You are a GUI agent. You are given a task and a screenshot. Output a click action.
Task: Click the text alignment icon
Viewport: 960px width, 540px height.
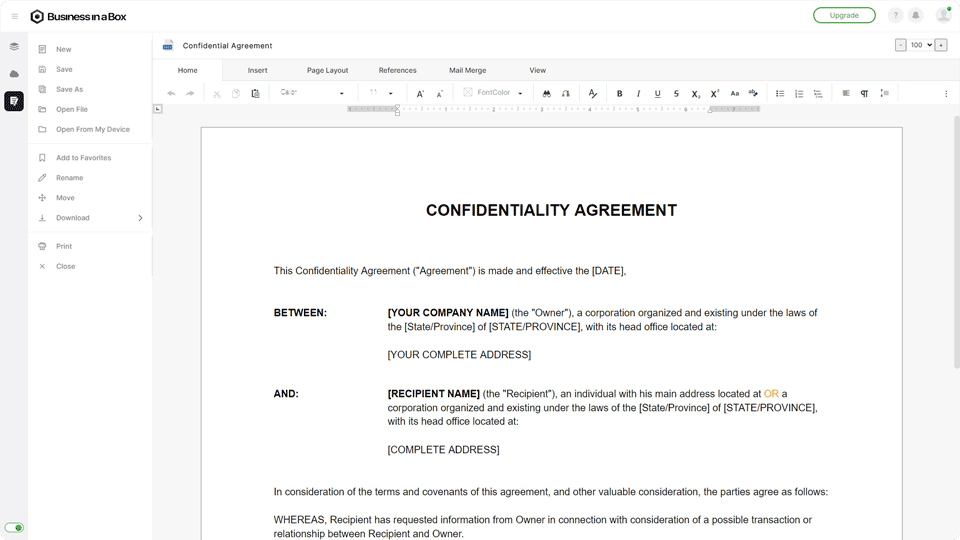pyautogui.click(x=846, y=93)
